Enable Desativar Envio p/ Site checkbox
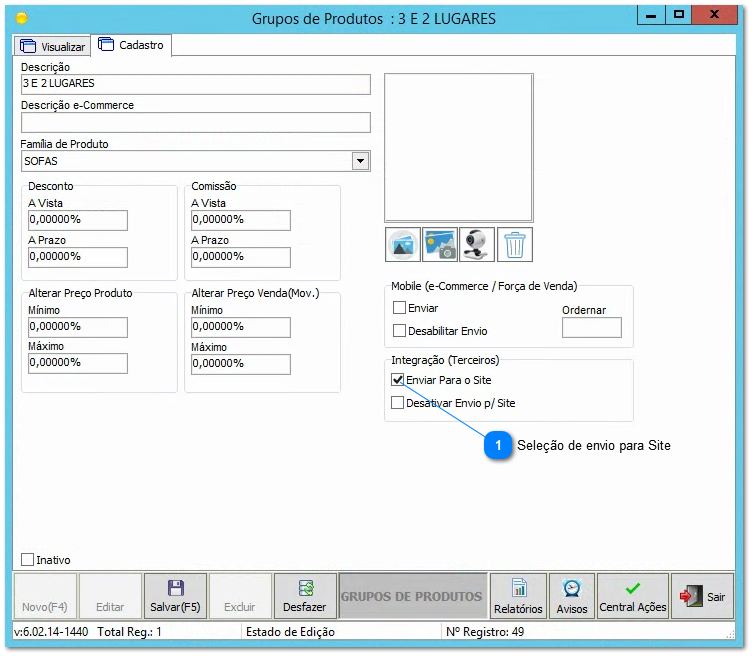 399,403
